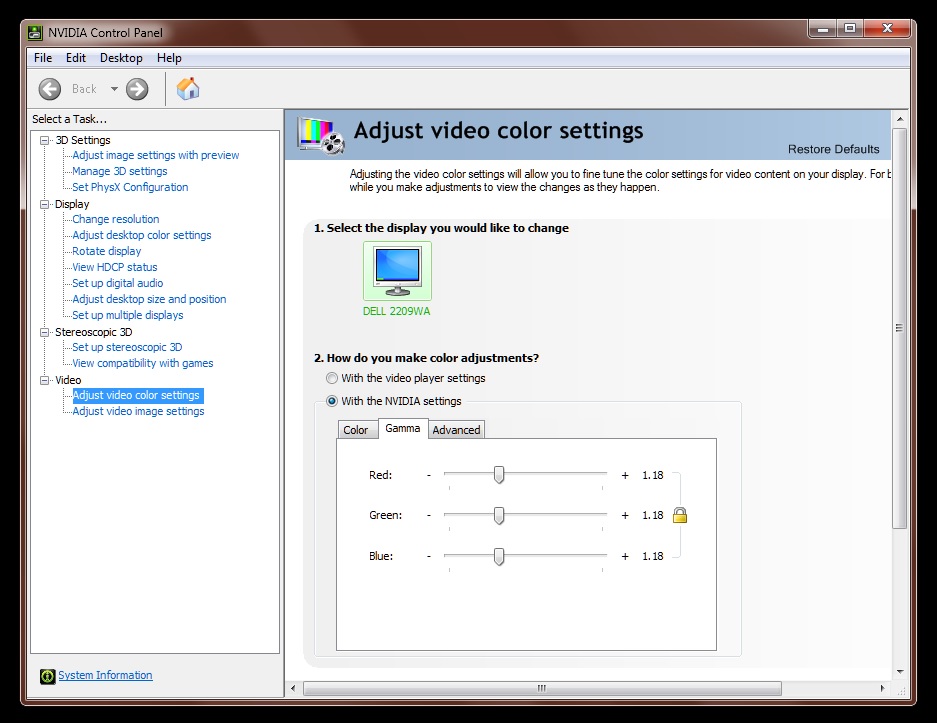Select 'With the video player settings' option
This screenshot has width=937, height=723.
coord(332,378)
